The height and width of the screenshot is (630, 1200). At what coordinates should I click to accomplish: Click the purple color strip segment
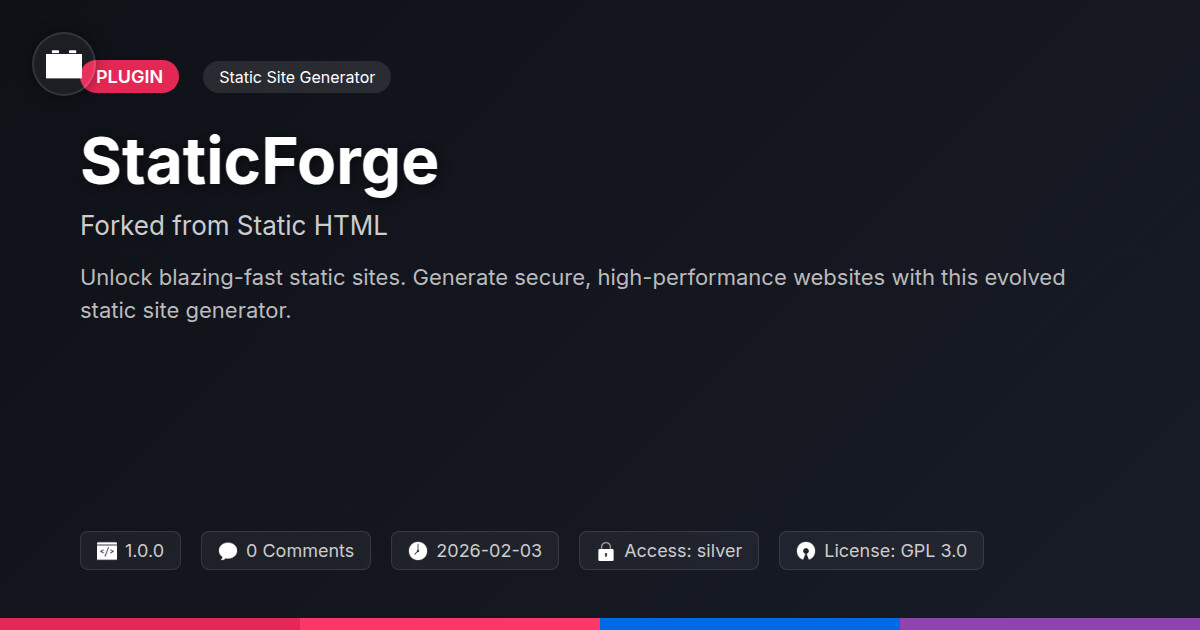point(1050,623)
